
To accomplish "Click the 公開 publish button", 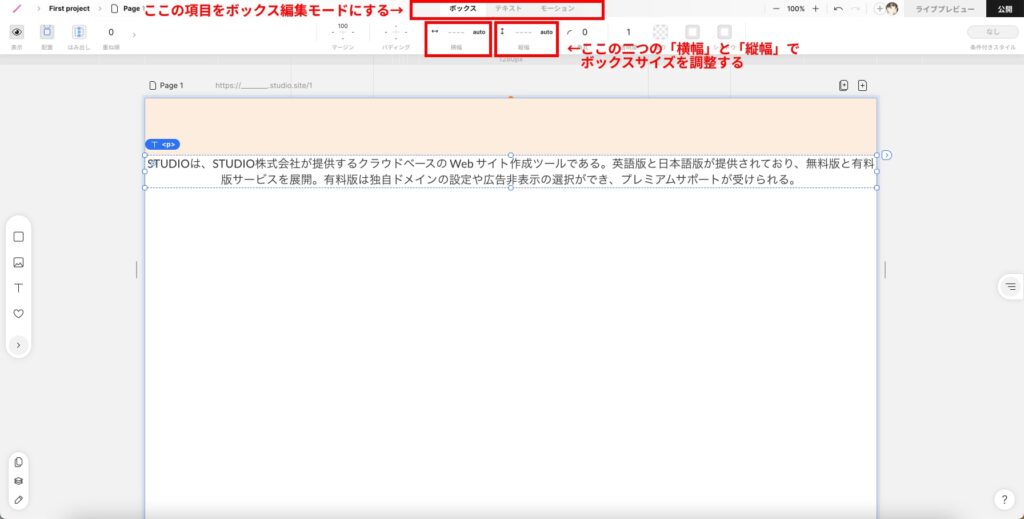I will pyautogui.click(x=1005, y=9).
